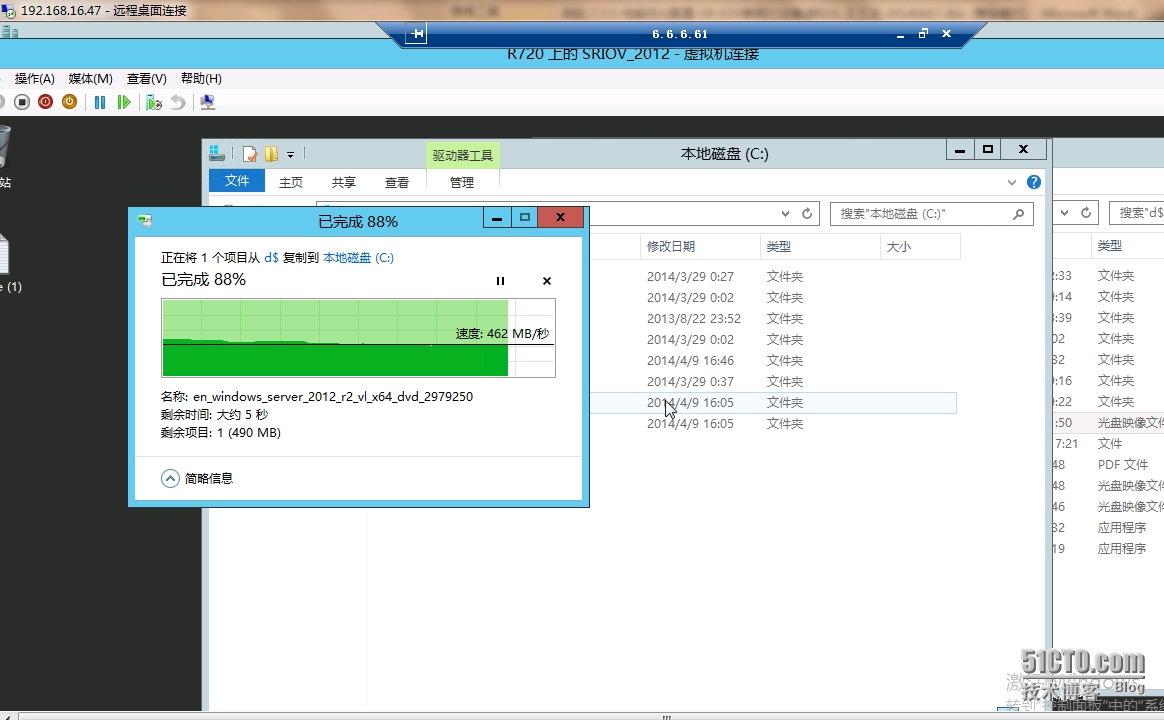Click the search magnifier icon
The width and height of the screenshot is (1164, 720).
(x=1019, y=214)
